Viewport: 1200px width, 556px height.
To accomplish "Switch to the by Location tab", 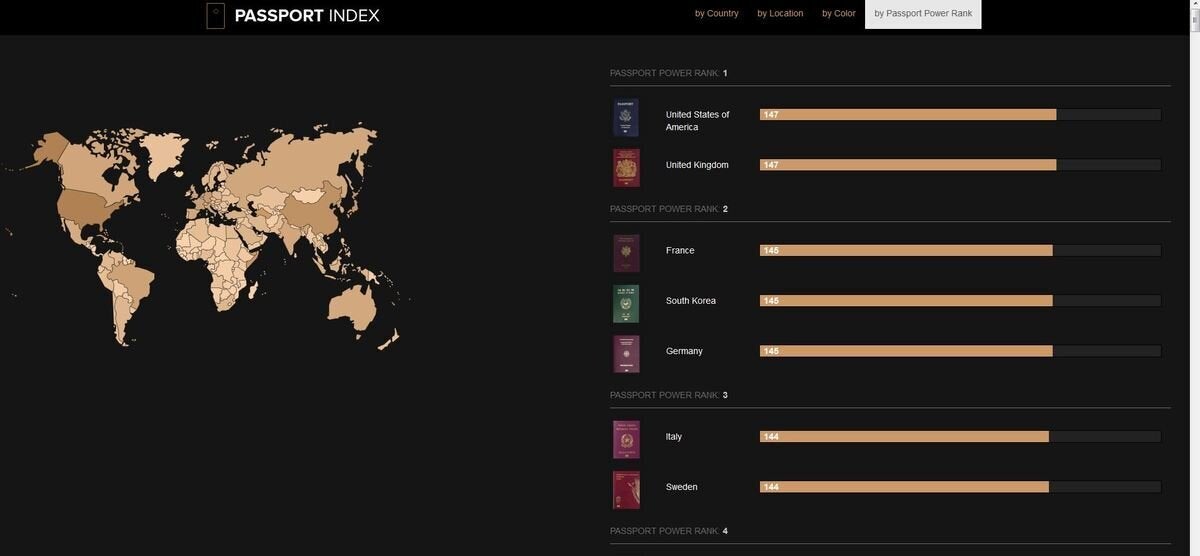I will [780, 13].
